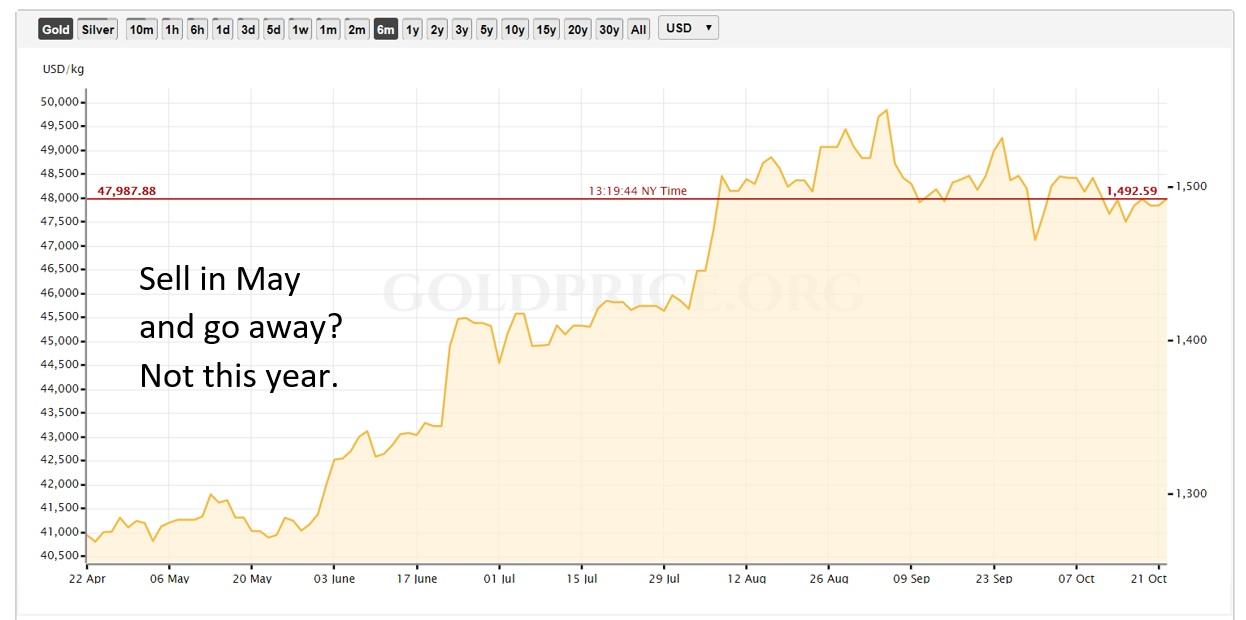Viewport: 1246px width, 620px height.
Task: Show the 3y price history
Action: [461, 29]
